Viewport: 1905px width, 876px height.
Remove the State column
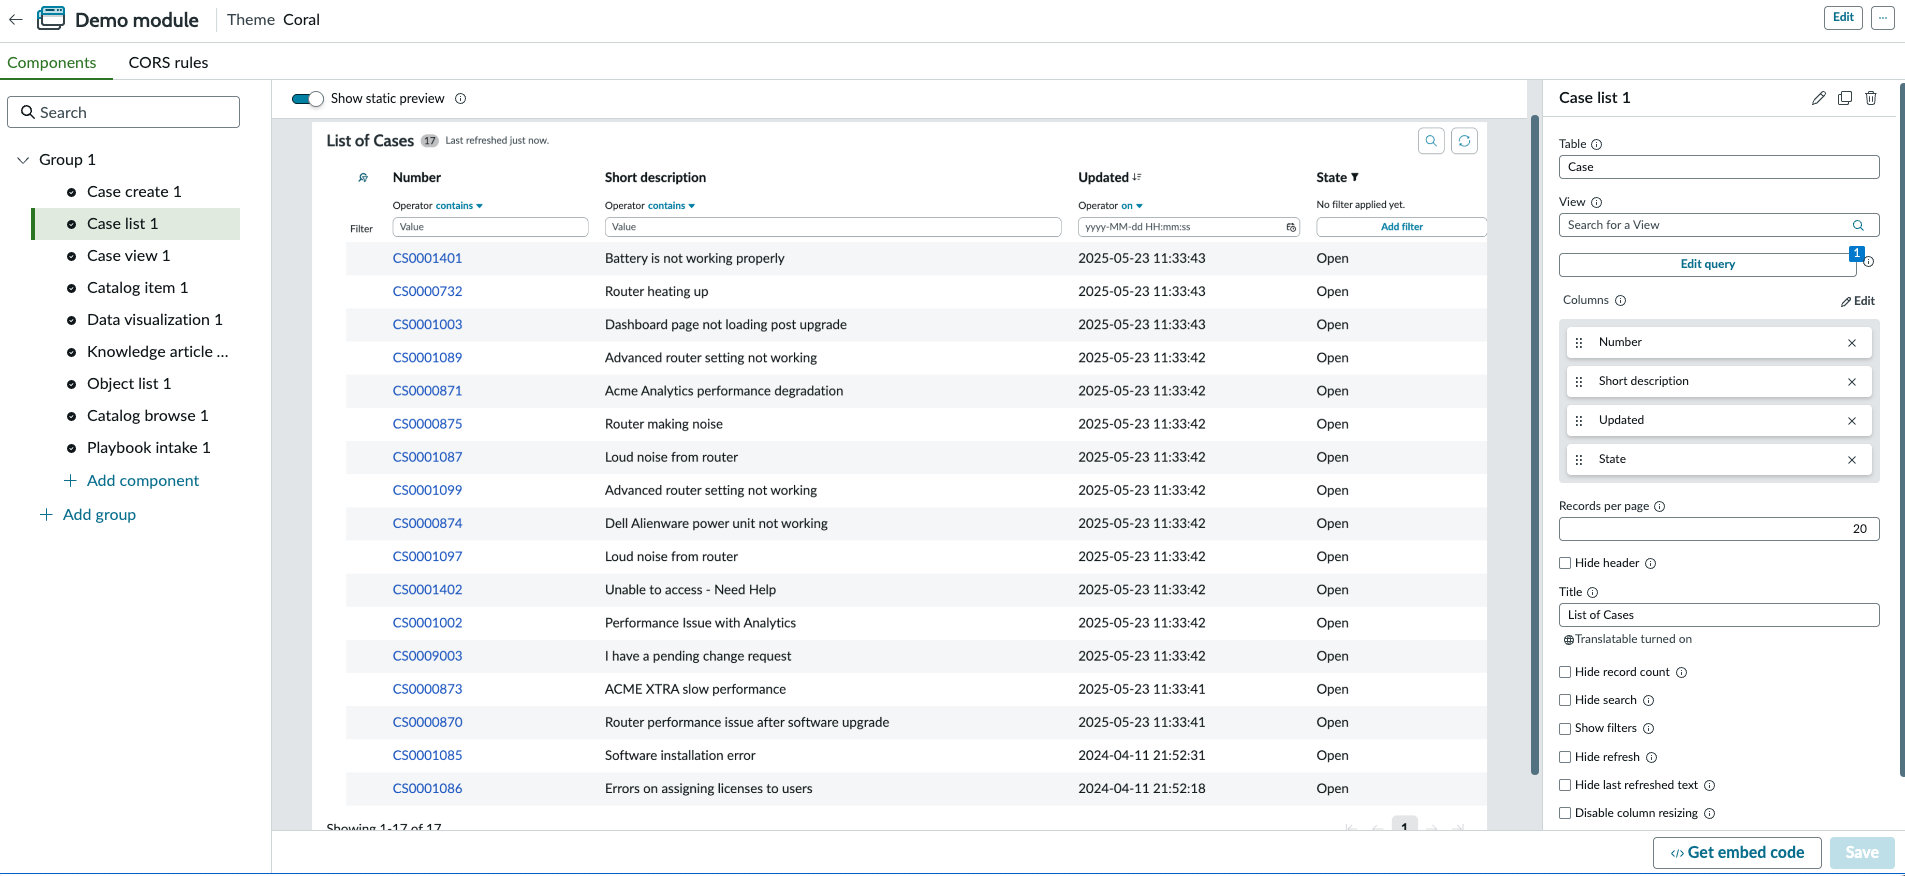(1852, 460)
